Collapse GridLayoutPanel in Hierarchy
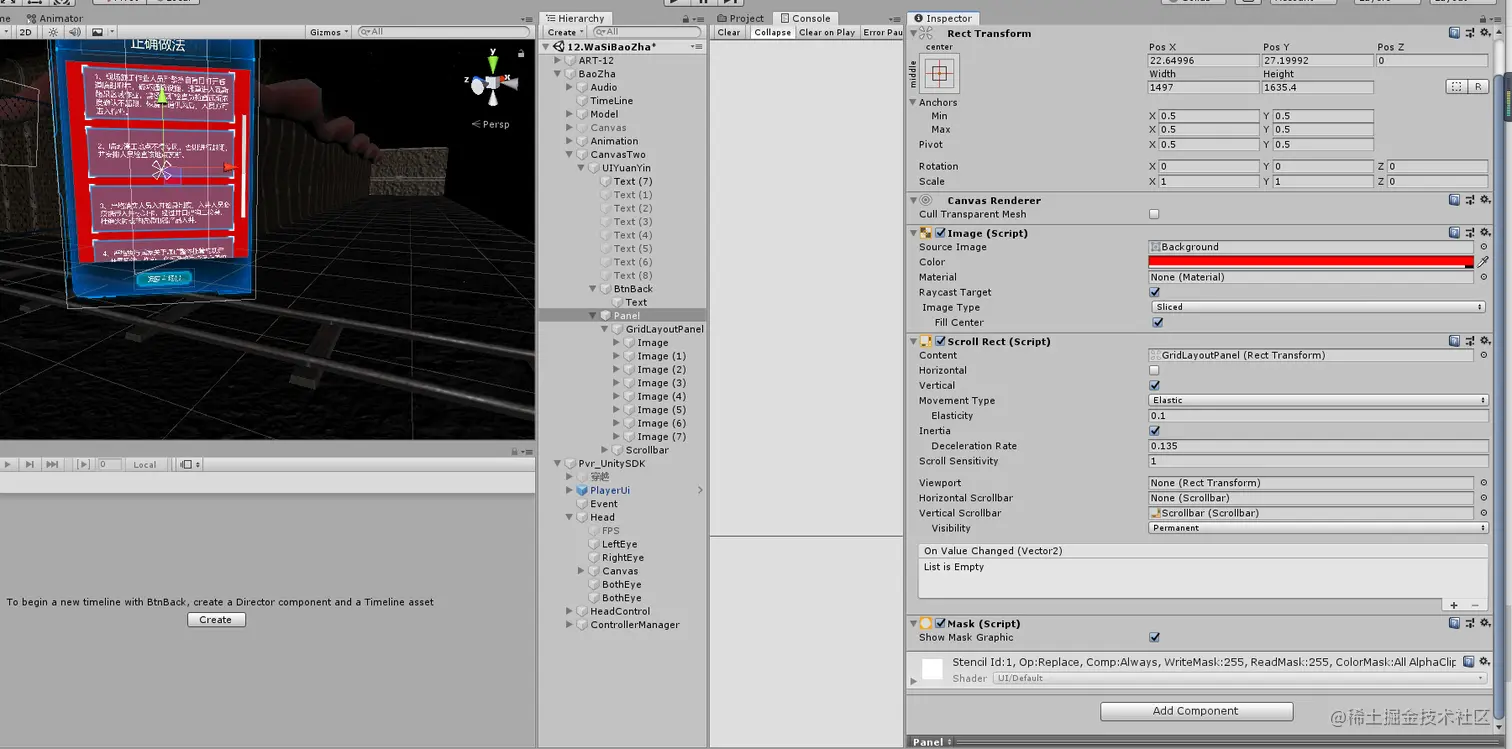This screenshot has width=1512, height=749. pyautogui.click(x=605, y=329)
